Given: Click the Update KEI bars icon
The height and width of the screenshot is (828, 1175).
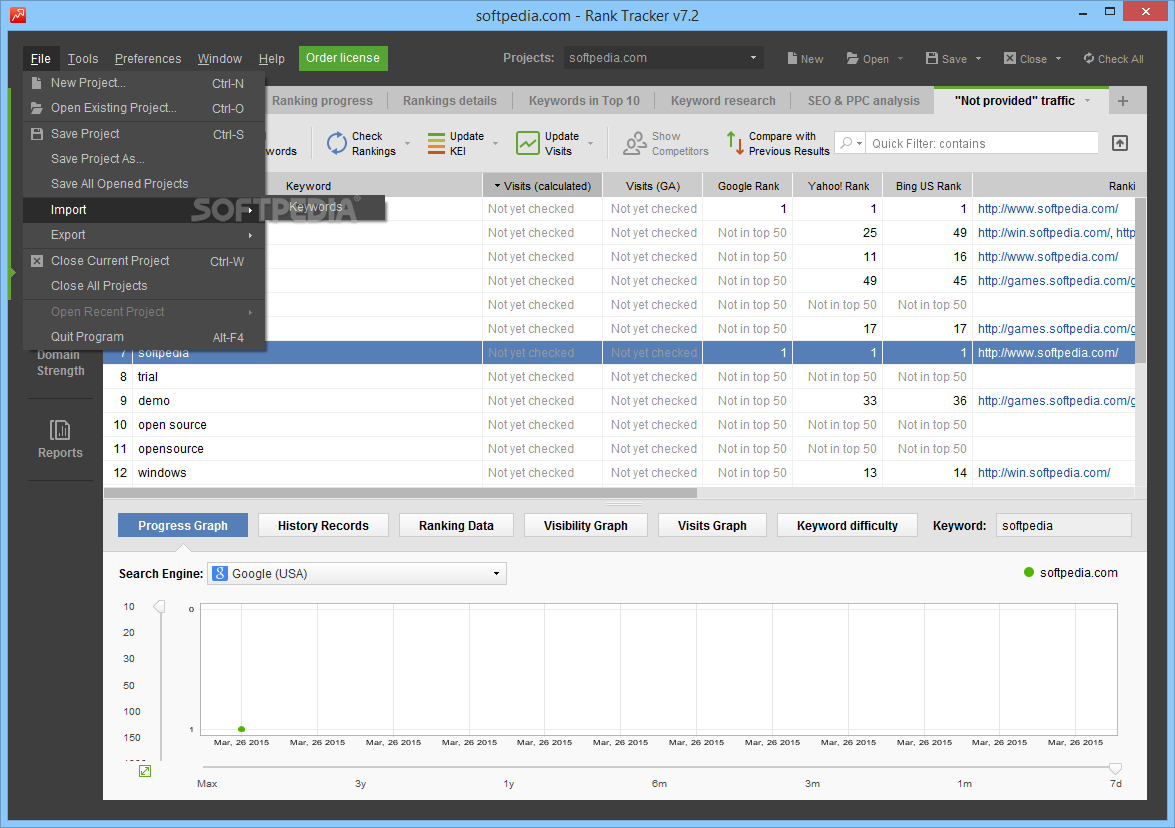Looking at the screenshot, I should point(436,143).
